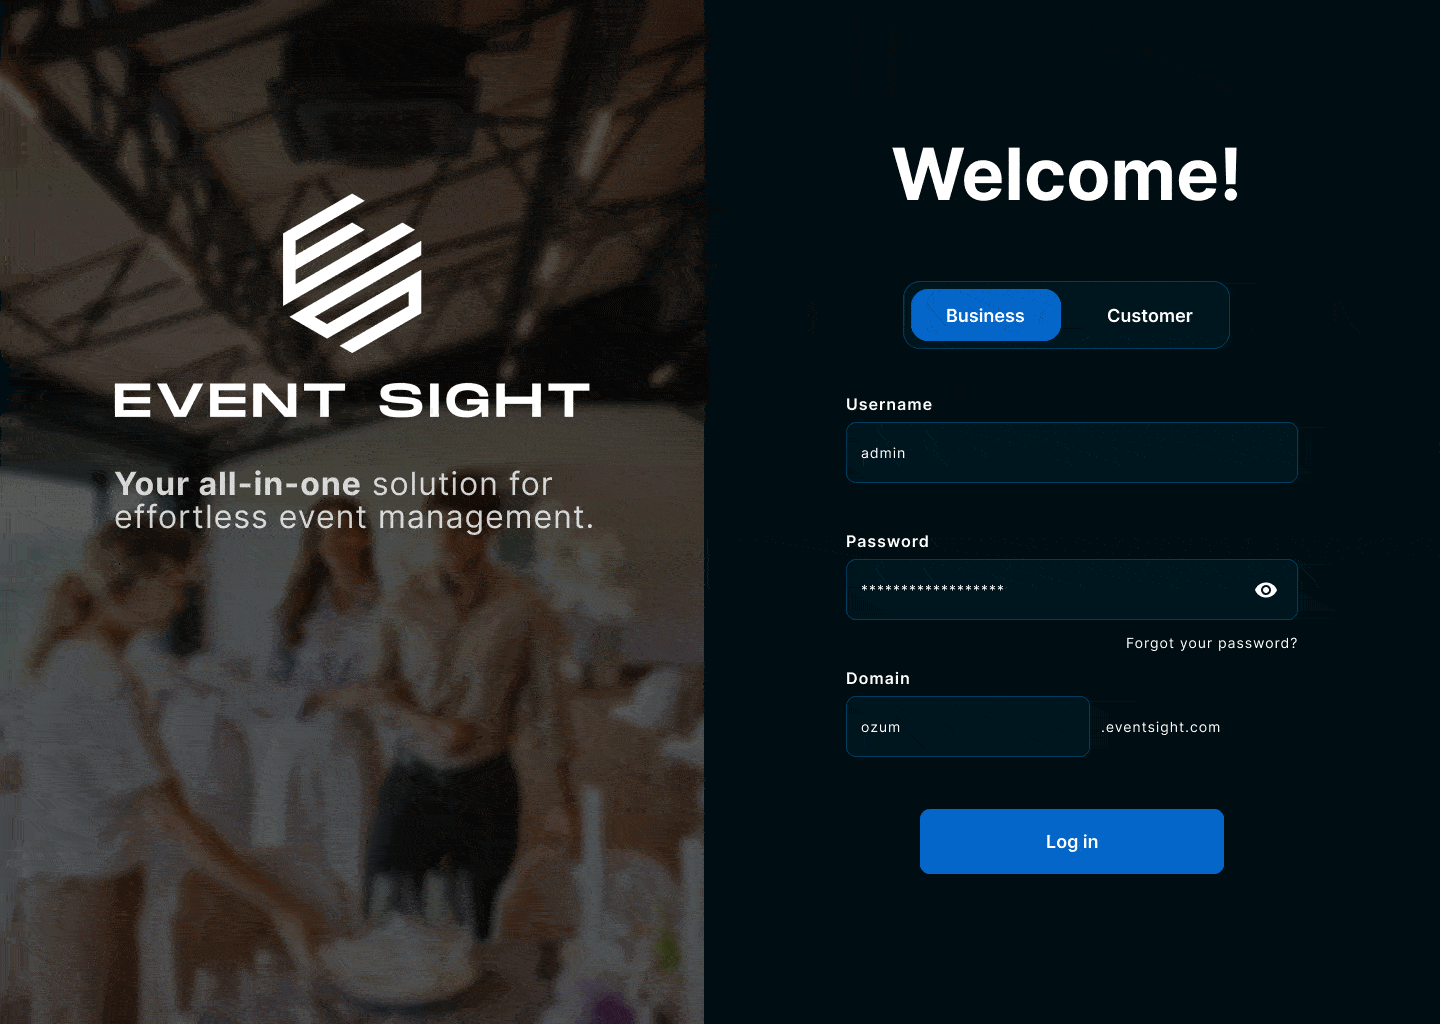Show password with the eye icon

(1266, 590)
